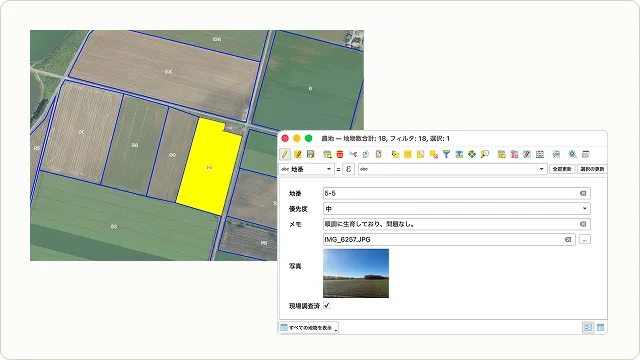Switch to form view icon at bottom right
Screen dimensions: 640x360
point(588,327)
